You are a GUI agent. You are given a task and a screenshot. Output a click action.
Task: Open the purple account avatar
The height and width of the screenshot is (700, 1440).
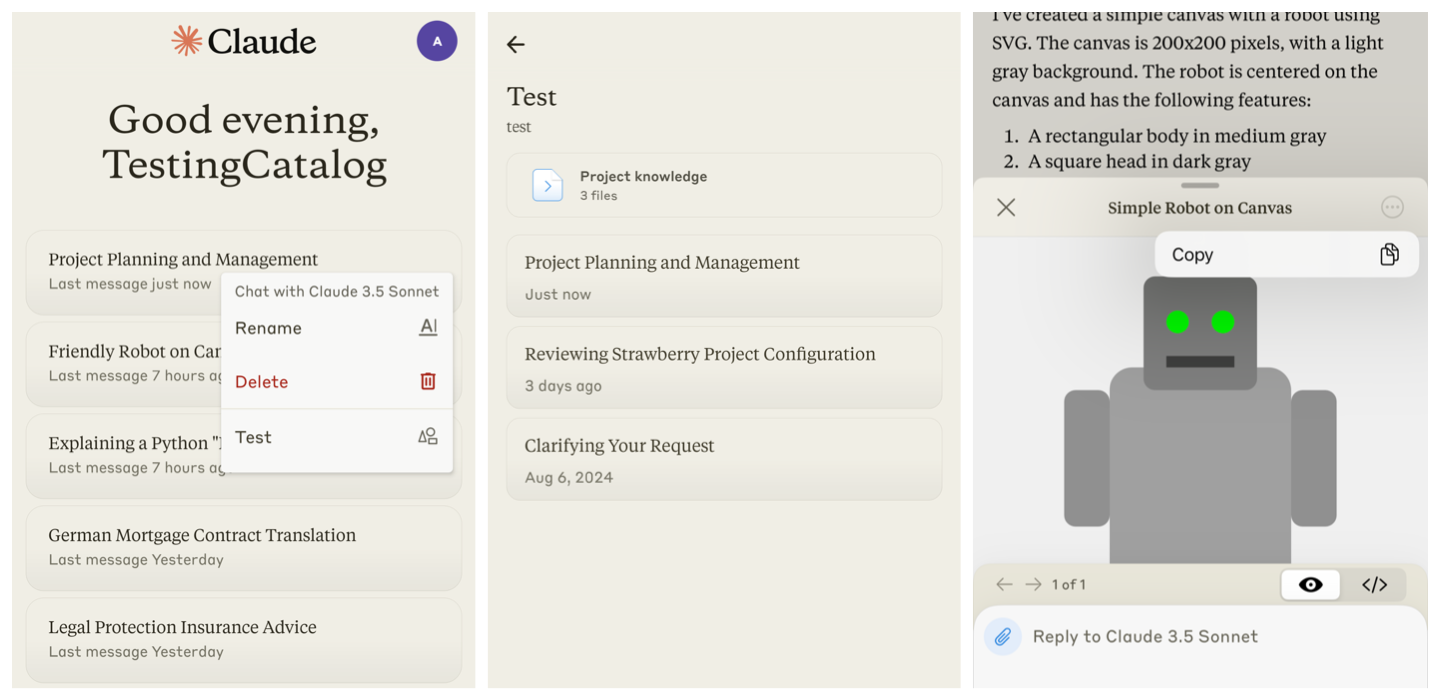click(437, 41)
